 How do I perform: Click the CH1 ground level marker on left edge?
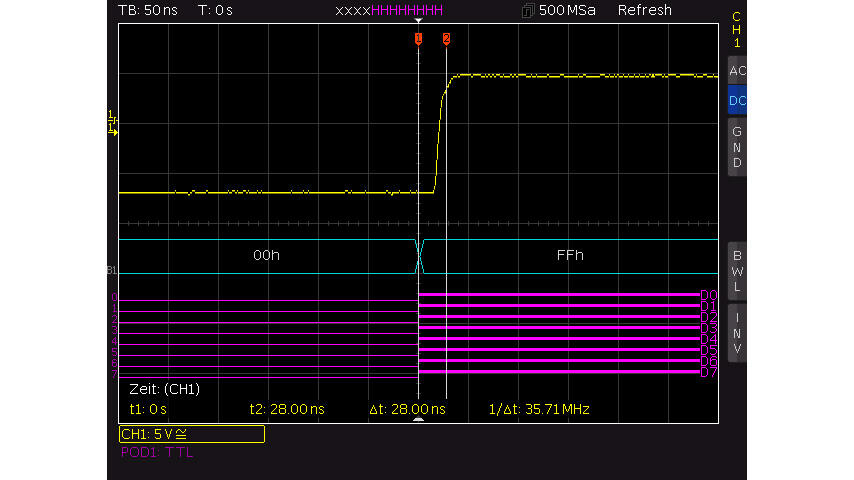point(112,122)
